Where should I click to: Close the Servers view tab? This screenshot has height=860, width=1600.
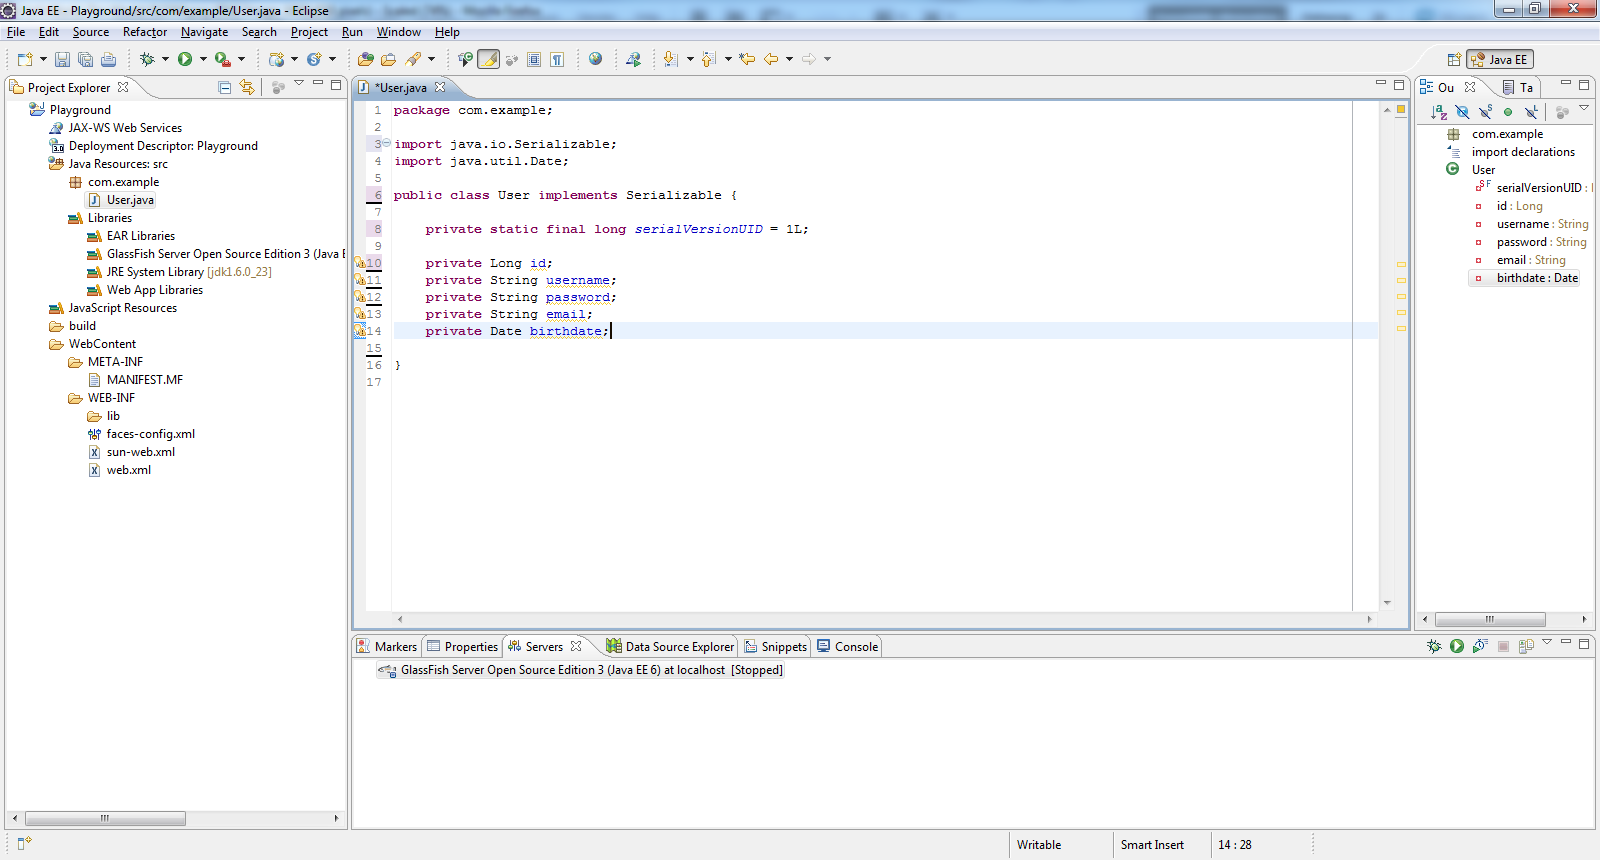pos(576,646)
